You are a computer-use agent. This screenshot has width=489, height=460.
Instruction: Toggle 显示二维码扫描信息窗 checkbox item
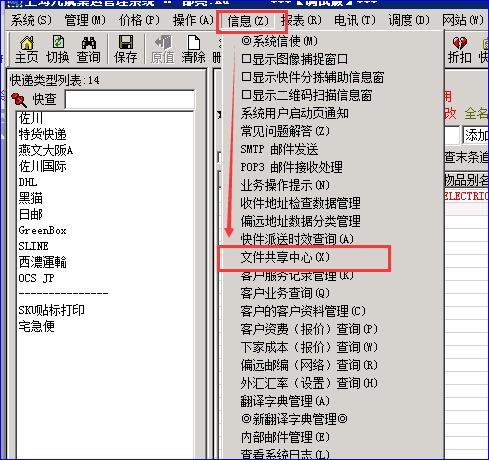coord(307,95)
